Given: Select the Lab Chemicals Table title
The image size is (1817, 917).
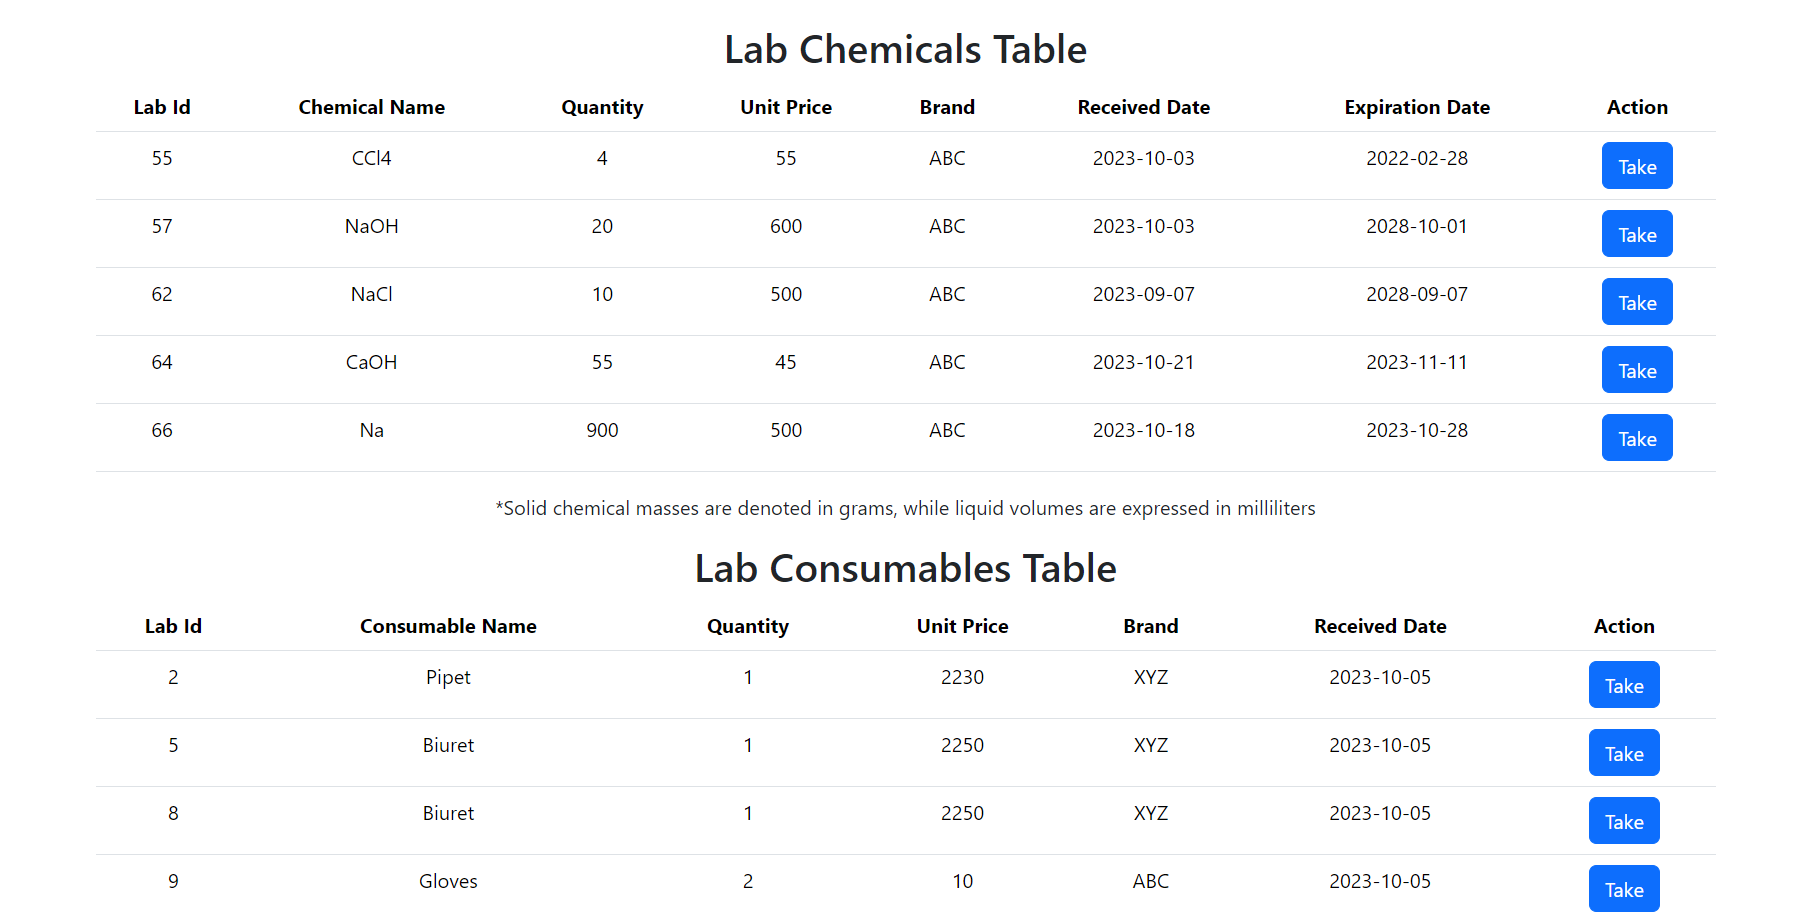Looking at the screenshot, I should click(905, 49).
